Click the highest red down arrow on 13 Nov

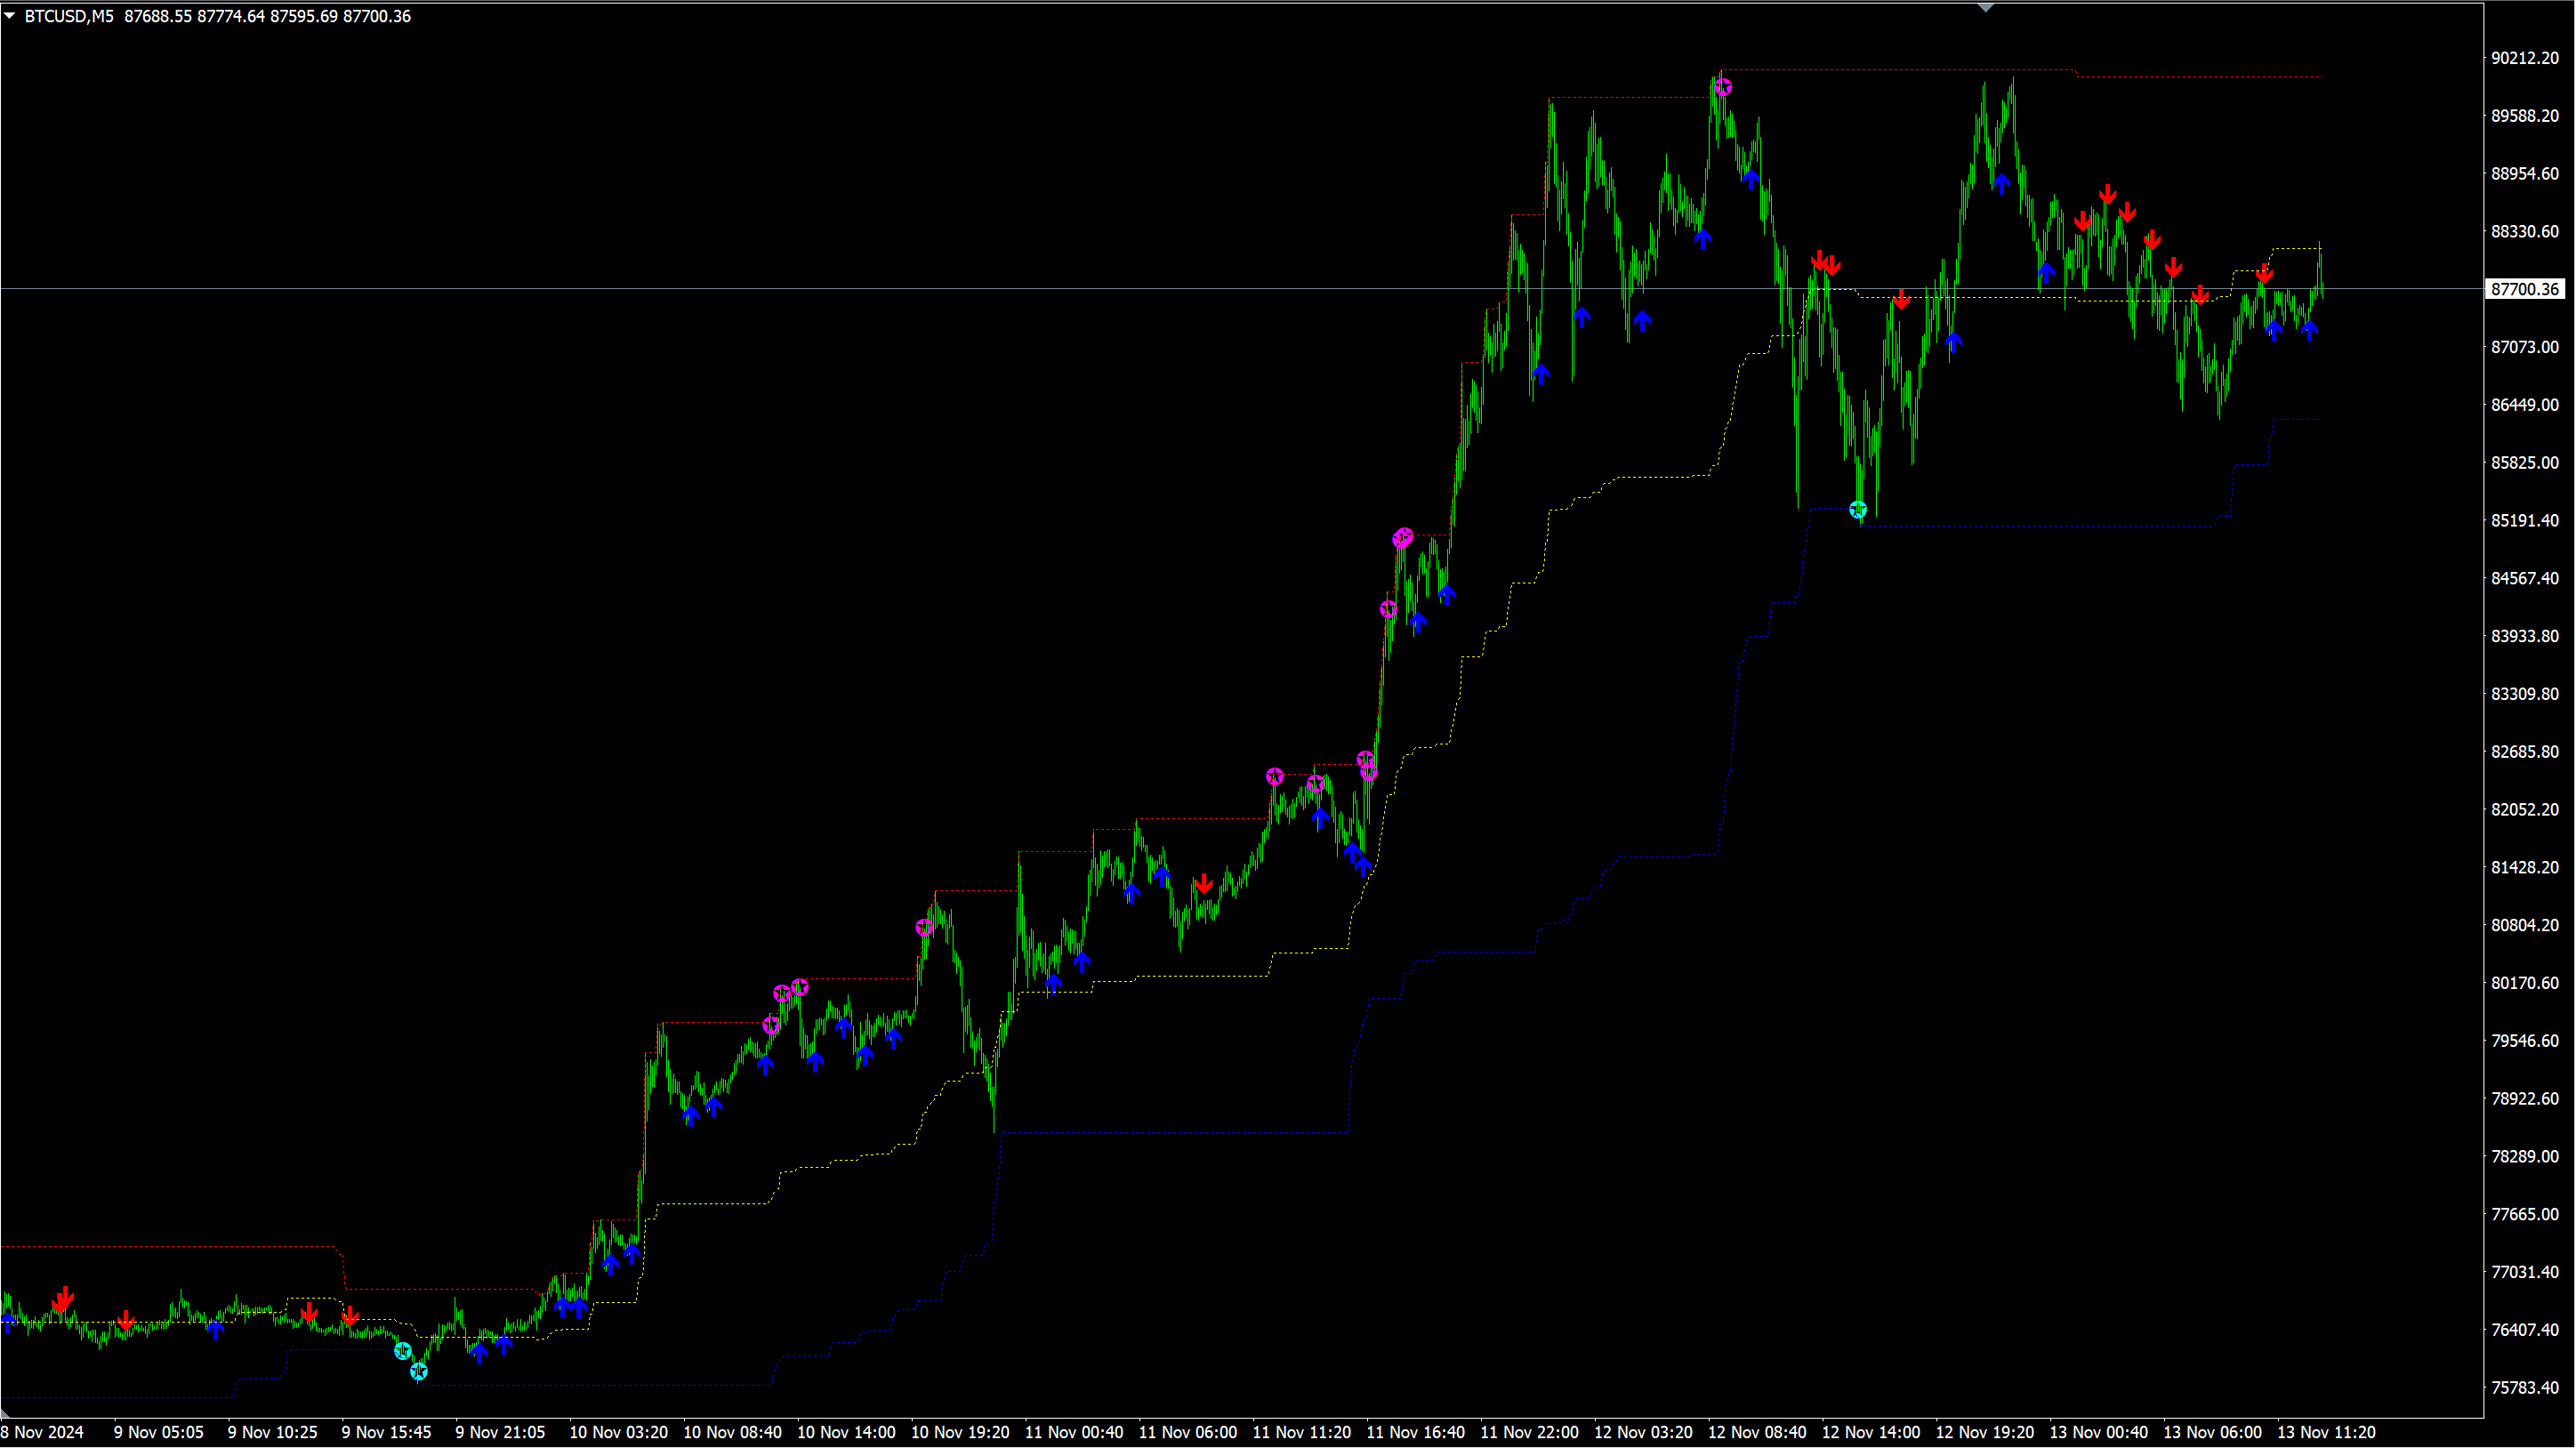(x=2108, y=194)
